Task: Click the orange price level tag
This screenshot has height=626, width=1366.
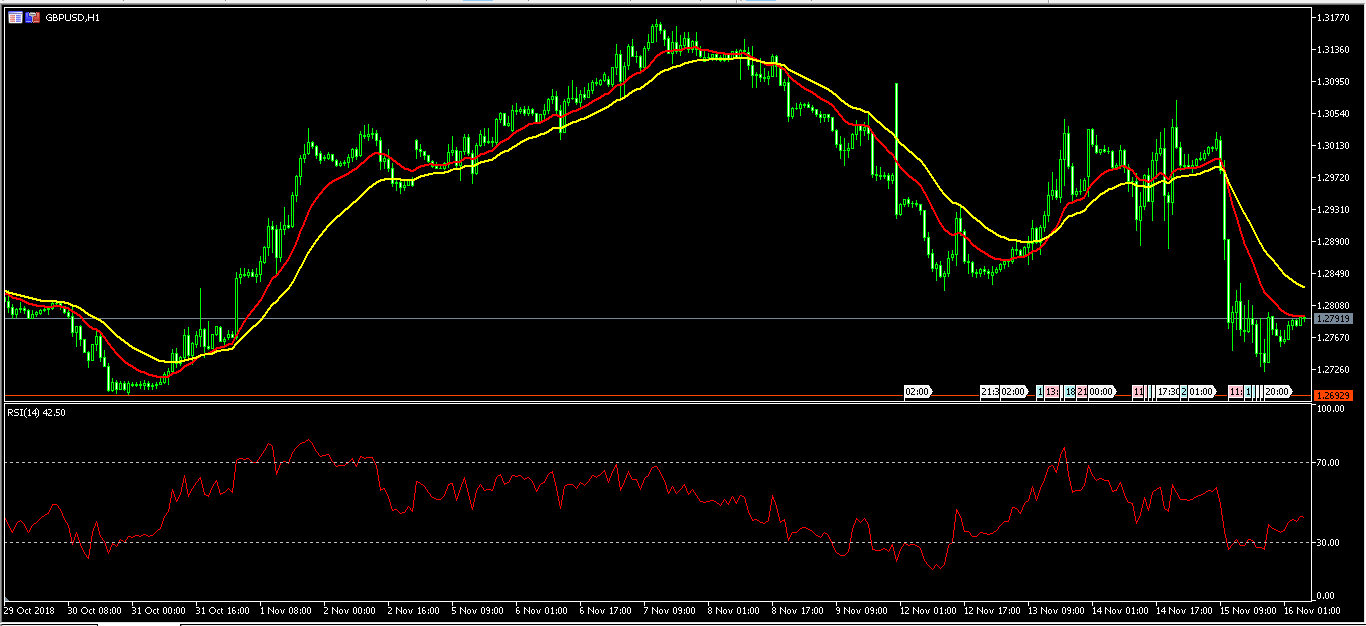Action: 1333,396
